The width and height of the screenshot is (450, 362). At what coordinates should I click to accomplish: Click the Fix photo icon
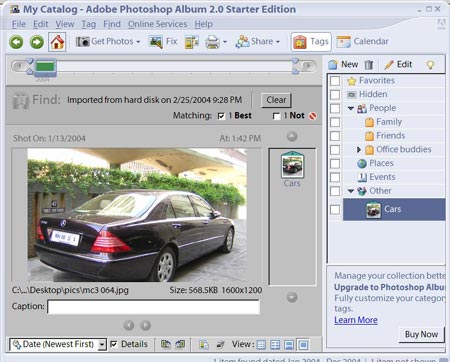pyautogui.click(x=163, y=42)
